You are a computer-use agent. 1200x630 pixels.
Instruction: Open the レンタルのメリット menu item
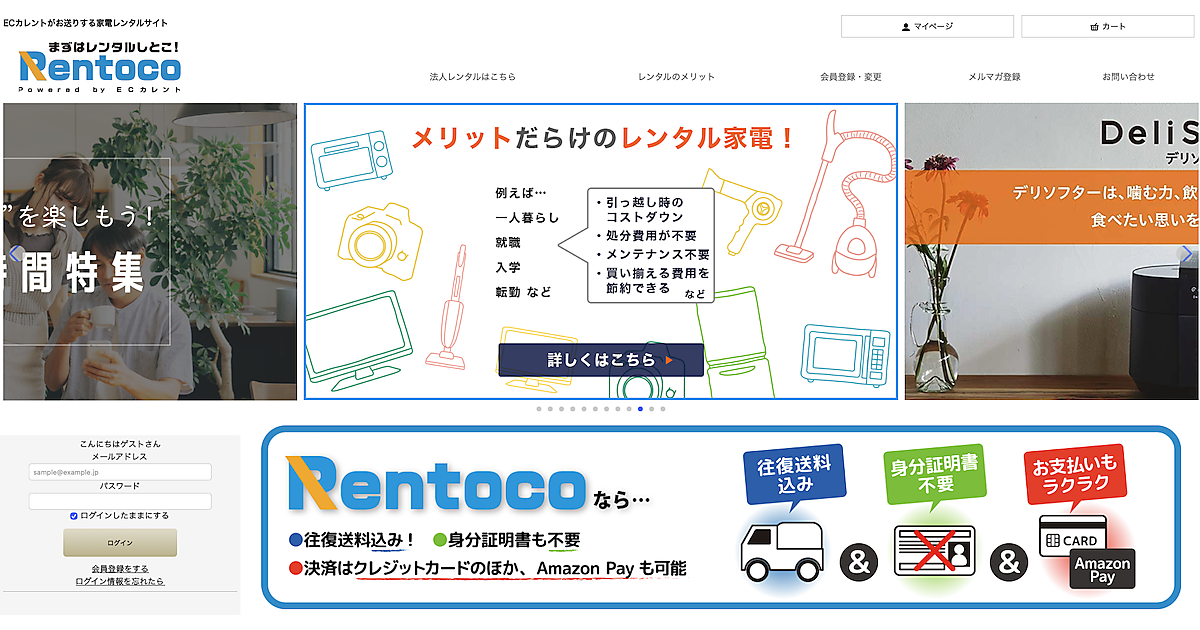[x=676, y=77]
